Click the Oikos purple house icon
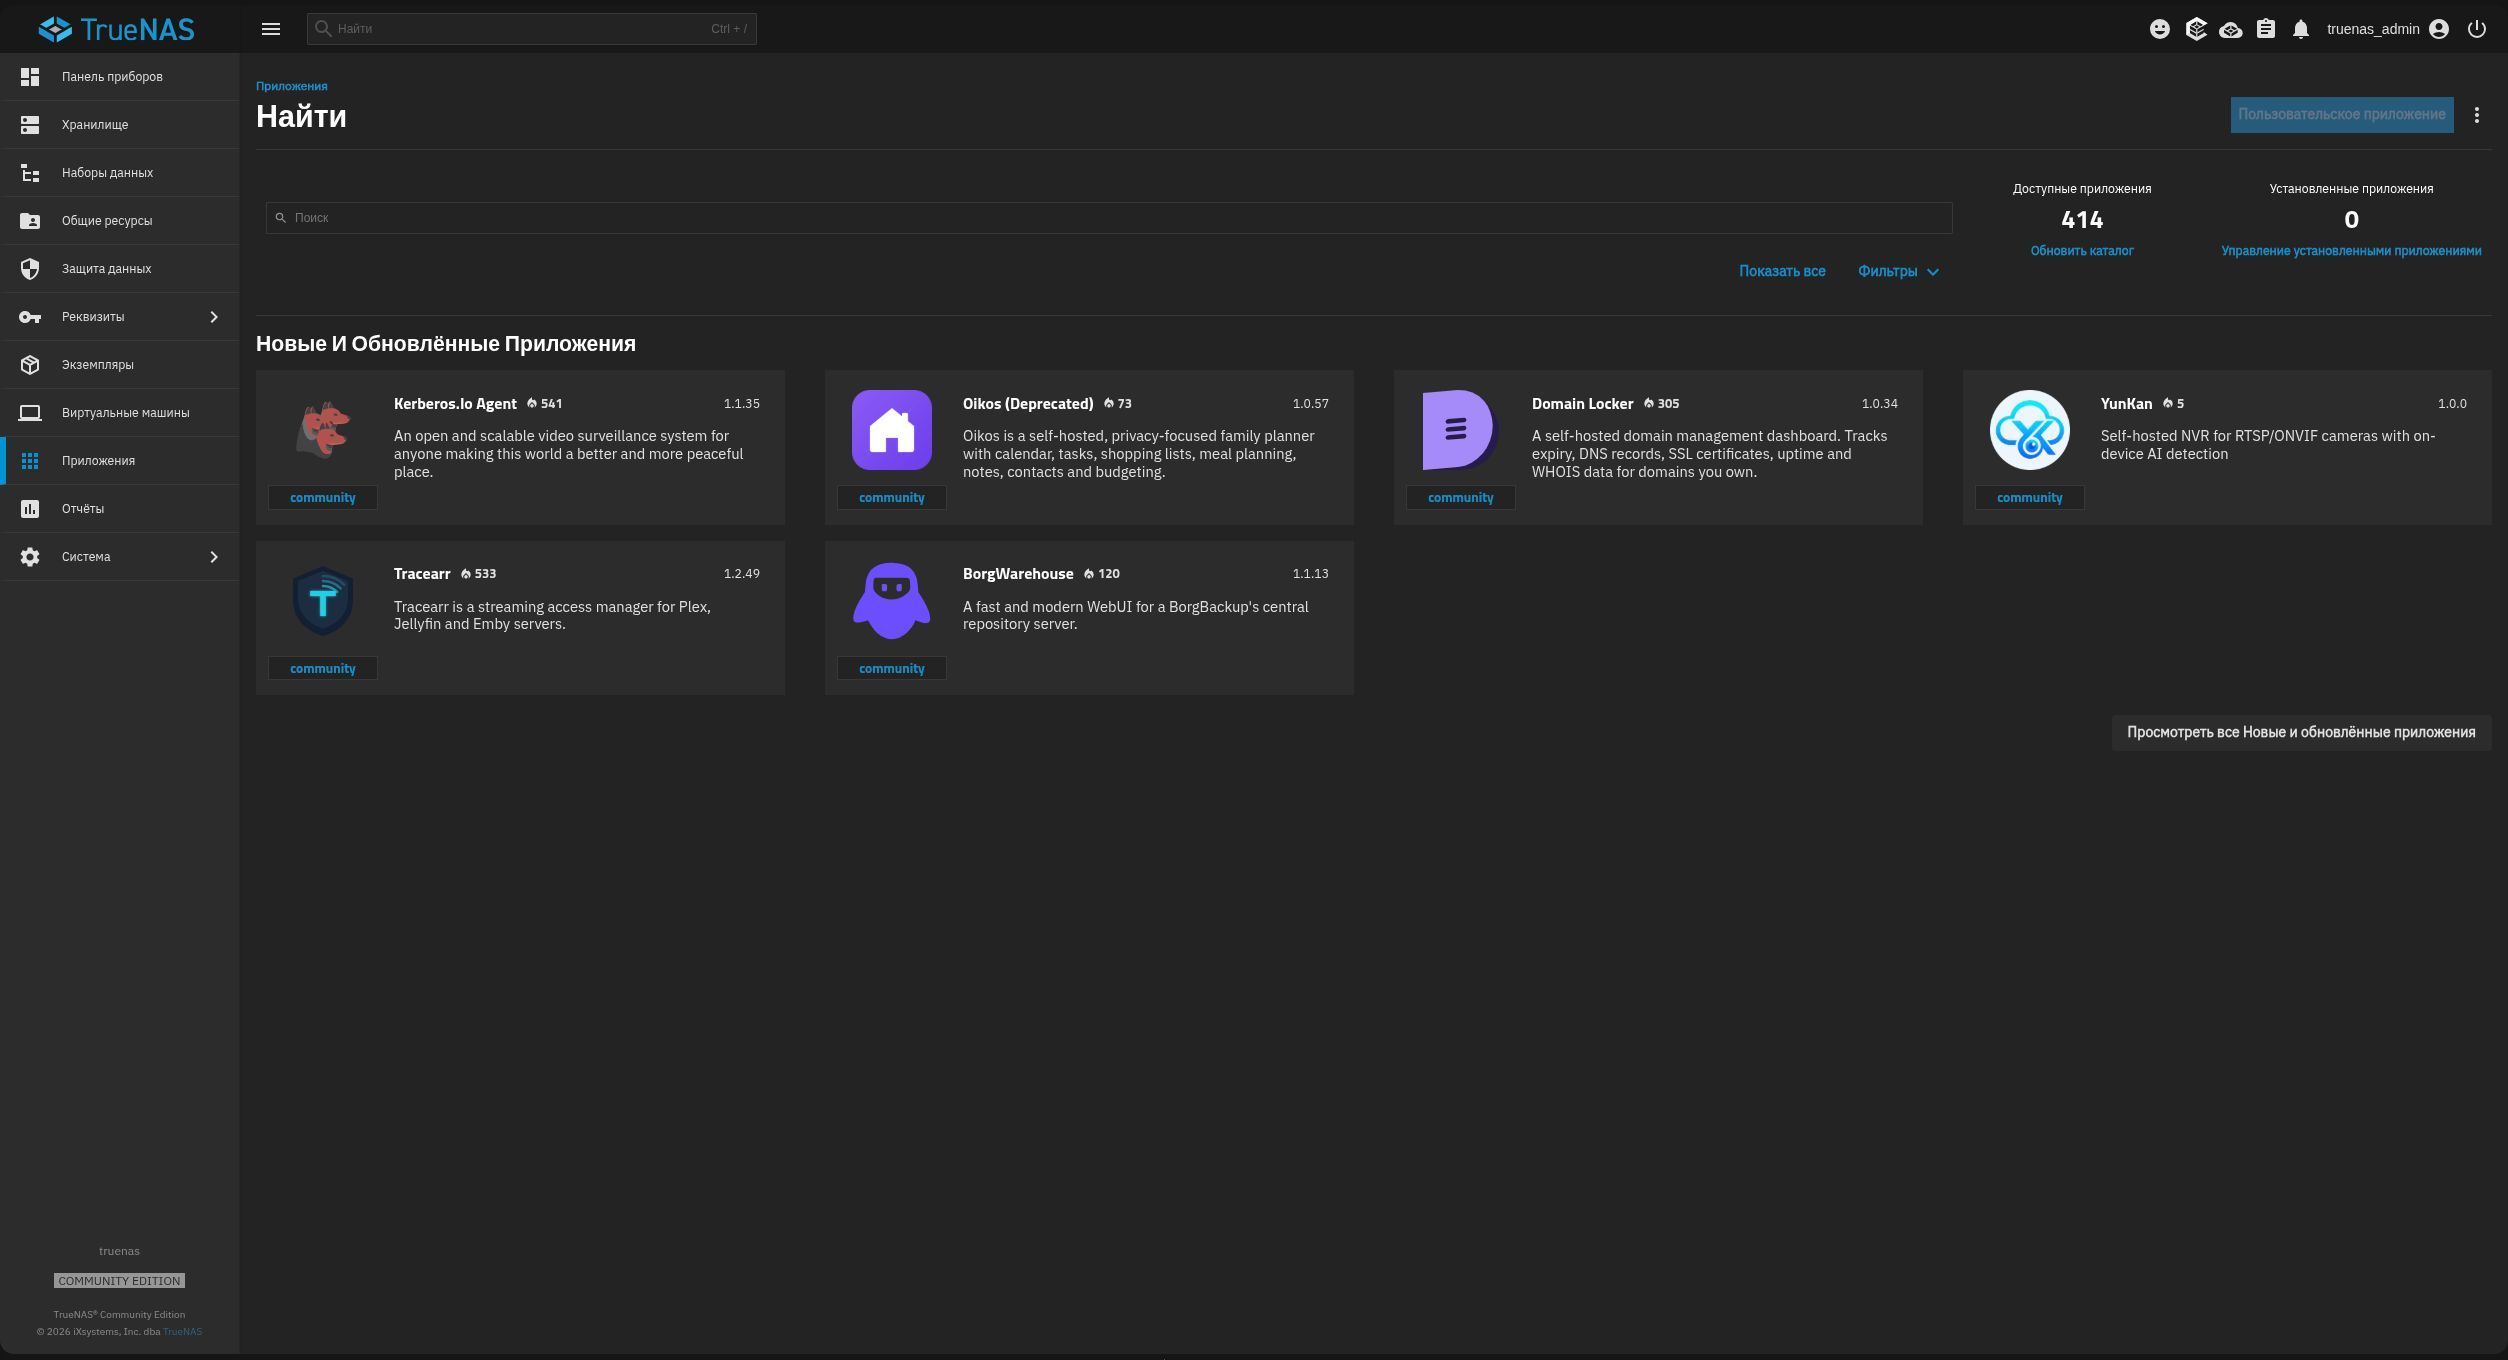Viewport: 2508px width, 1360px height. coord(892,430)
